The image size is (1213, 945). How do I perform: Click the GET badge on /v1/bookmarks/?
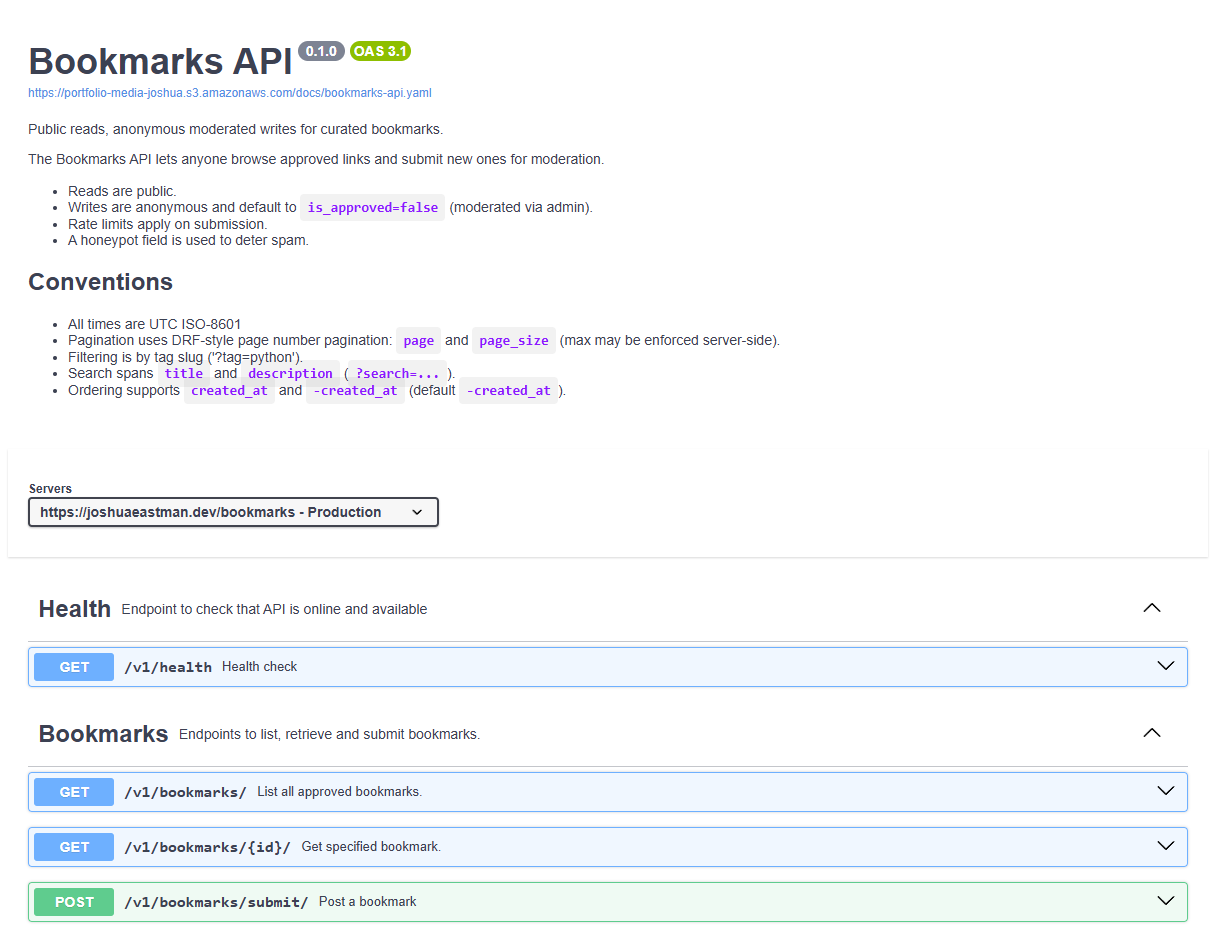point(73,791)
